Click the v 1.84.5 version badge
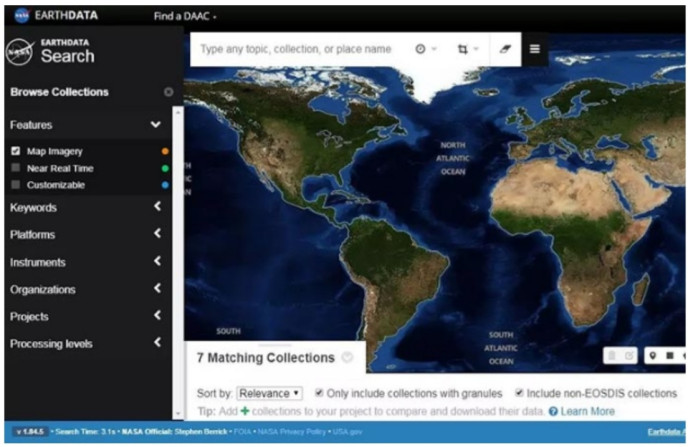The height and width of the screenshot is (447, 688). click(x=30, y=432)
